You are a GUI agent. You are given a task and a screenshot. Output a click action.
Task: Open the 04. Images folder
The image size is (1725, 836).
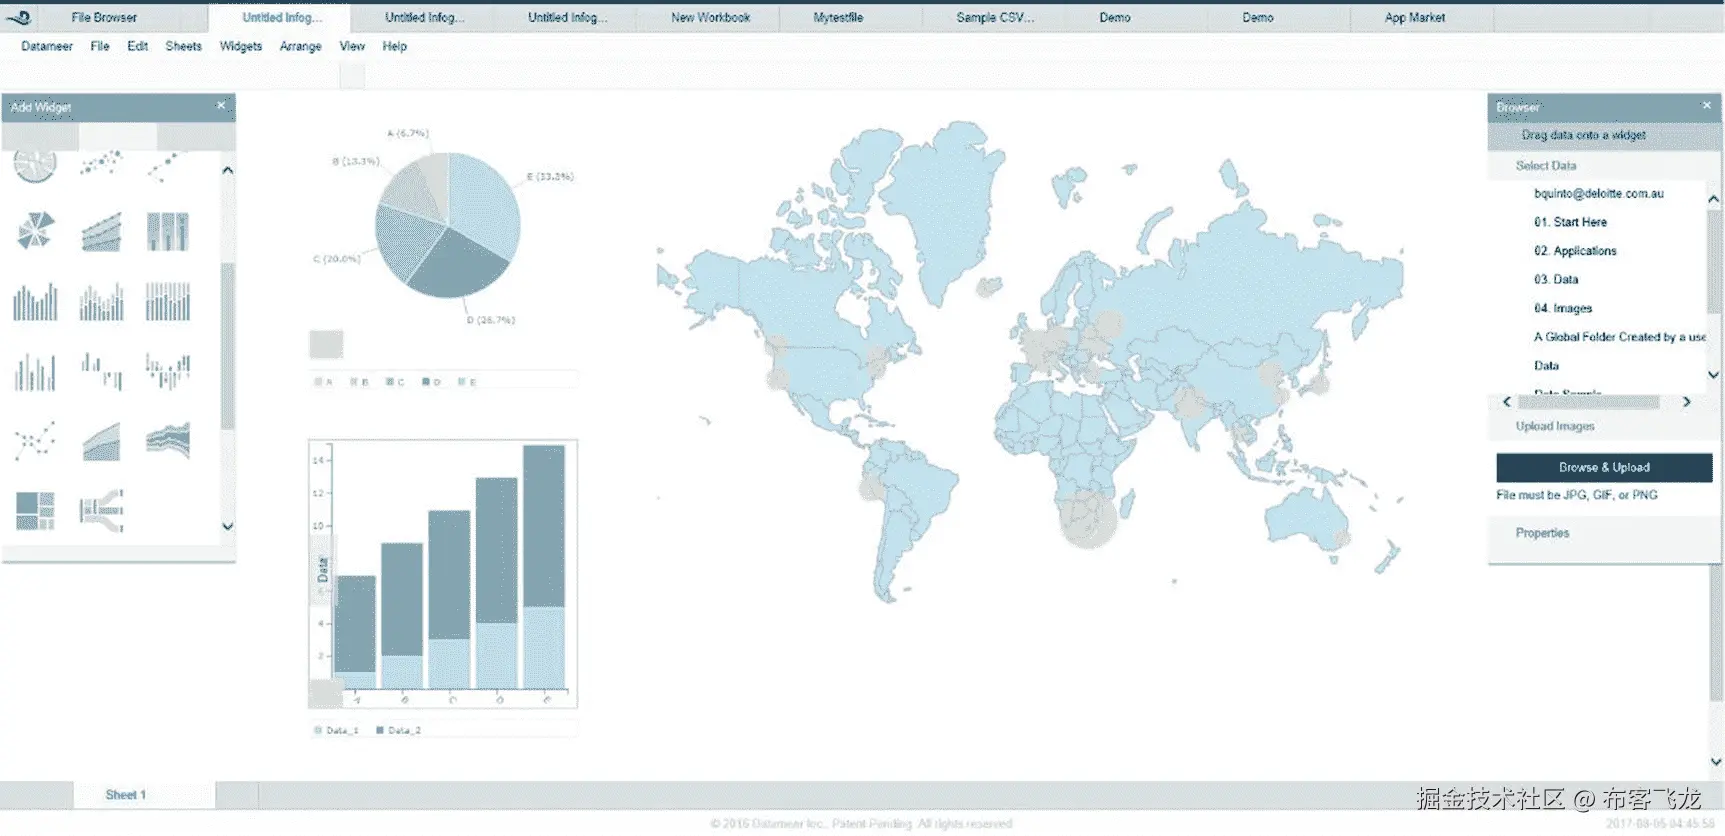1563,309
